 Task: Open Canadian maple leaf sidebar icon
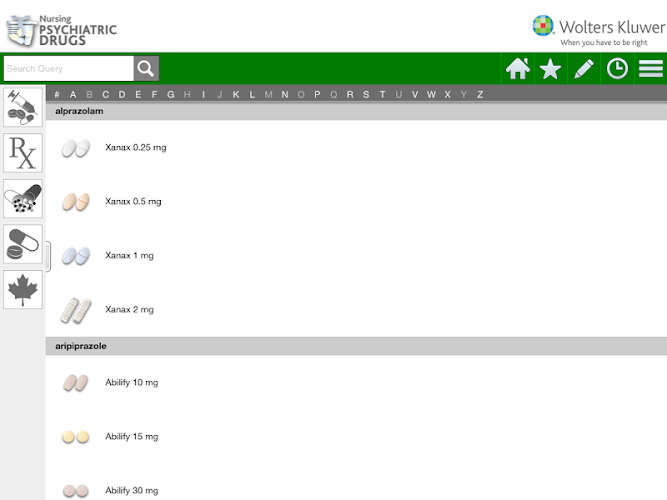click(23, 289)
